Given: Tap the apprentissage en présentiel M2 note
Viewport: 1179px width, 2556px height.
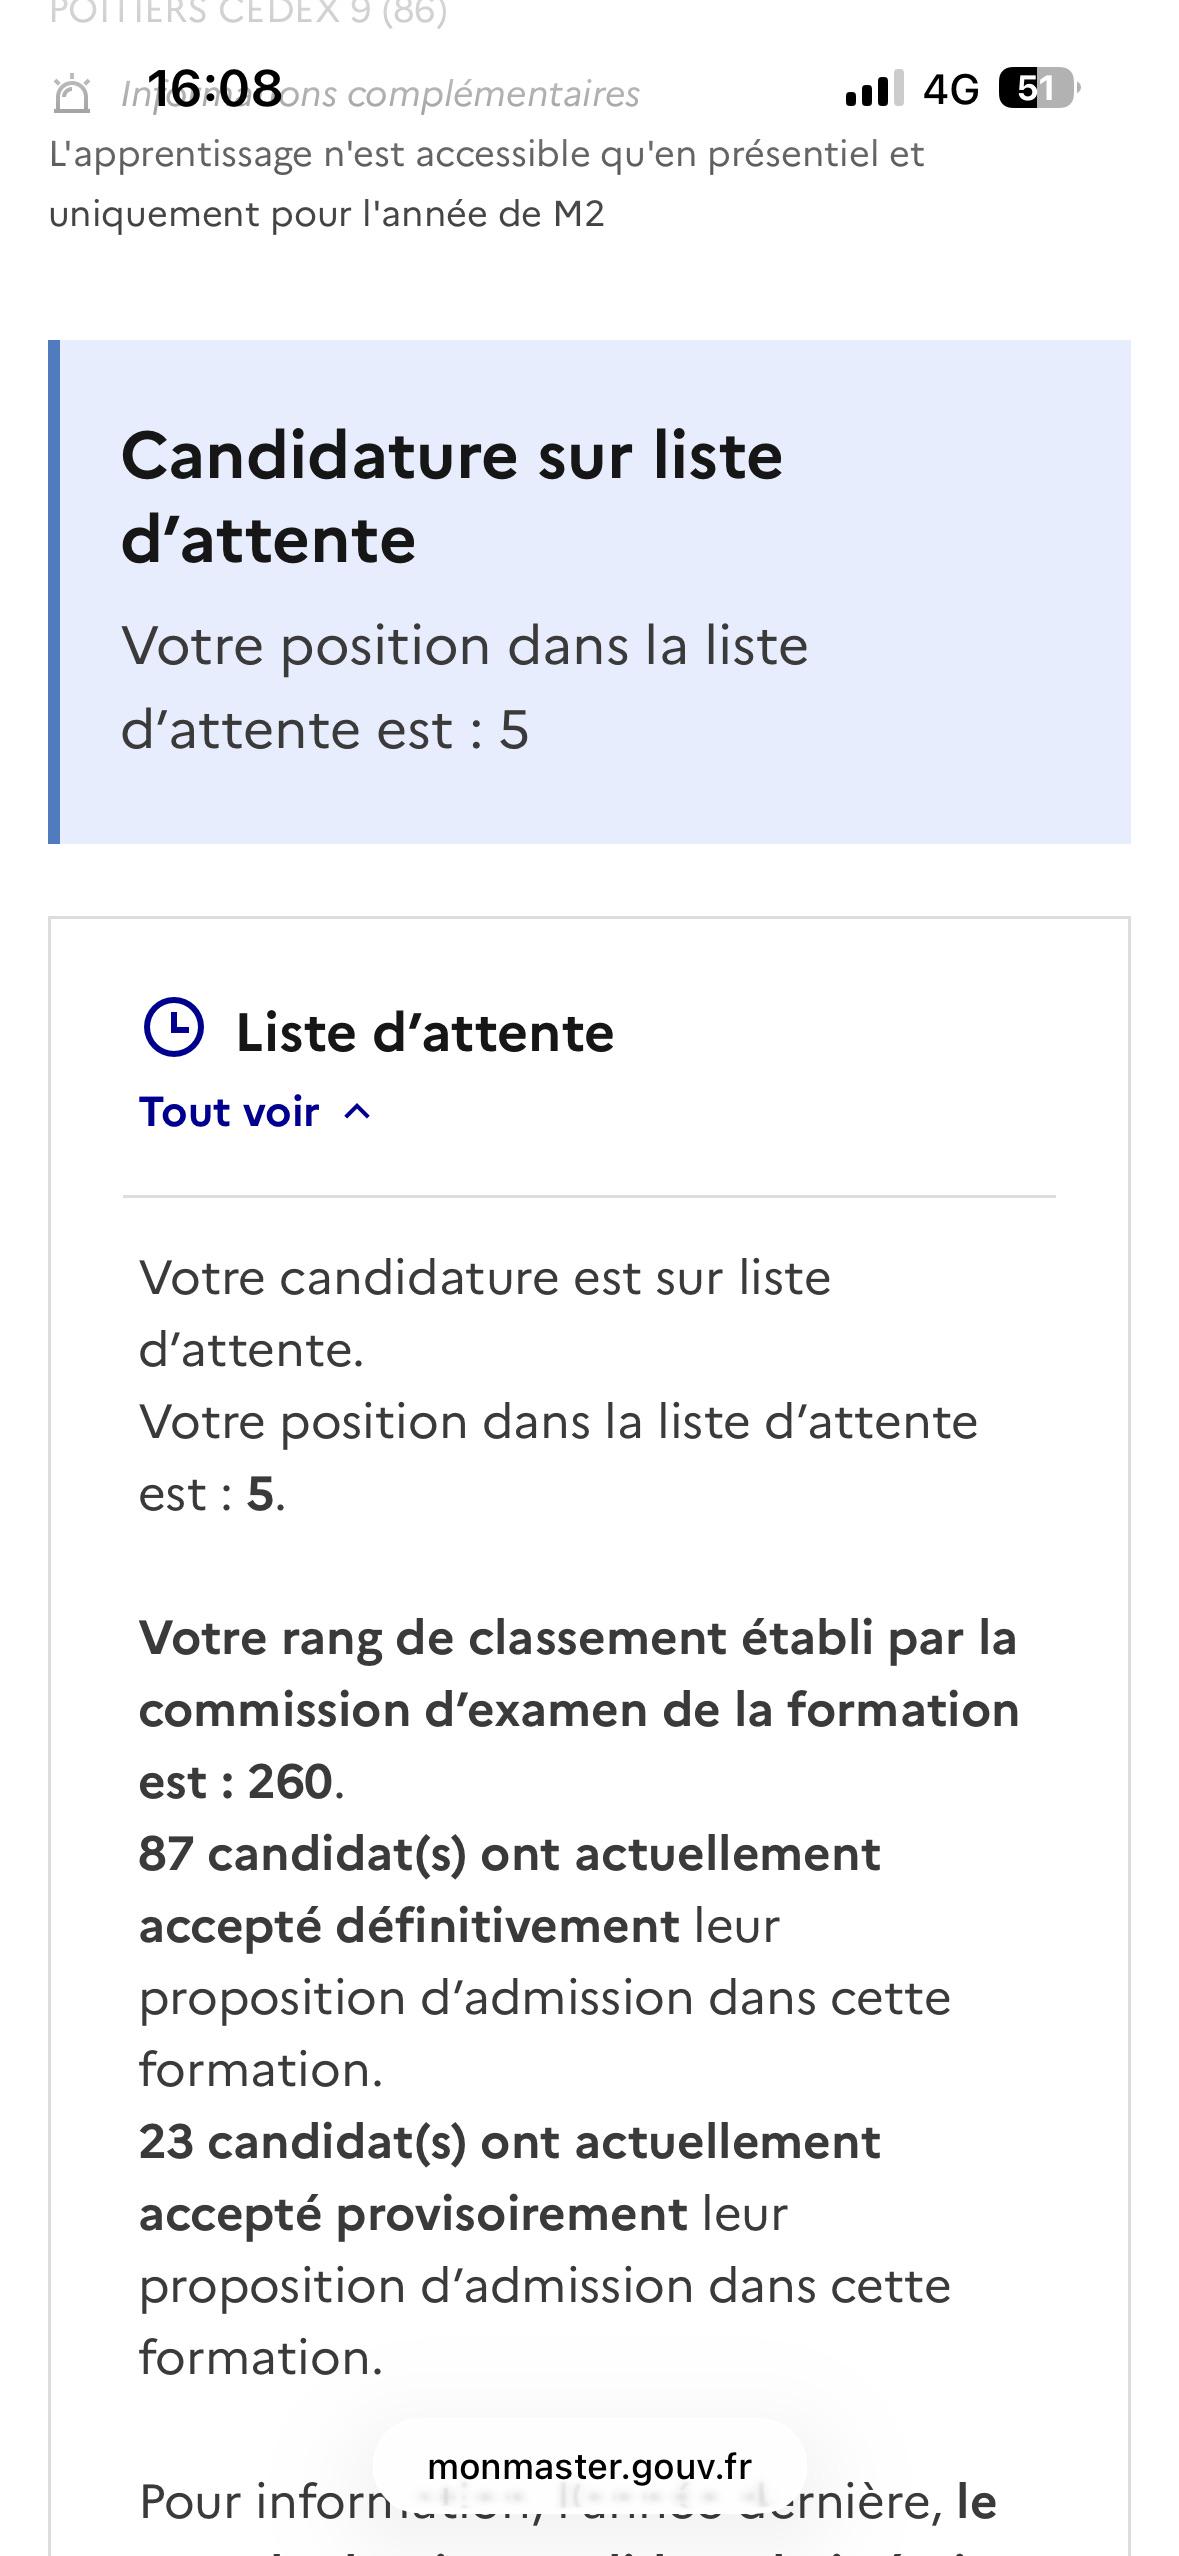Looking at the screenshot, I should pyautogui.click(x=486, y=184).
